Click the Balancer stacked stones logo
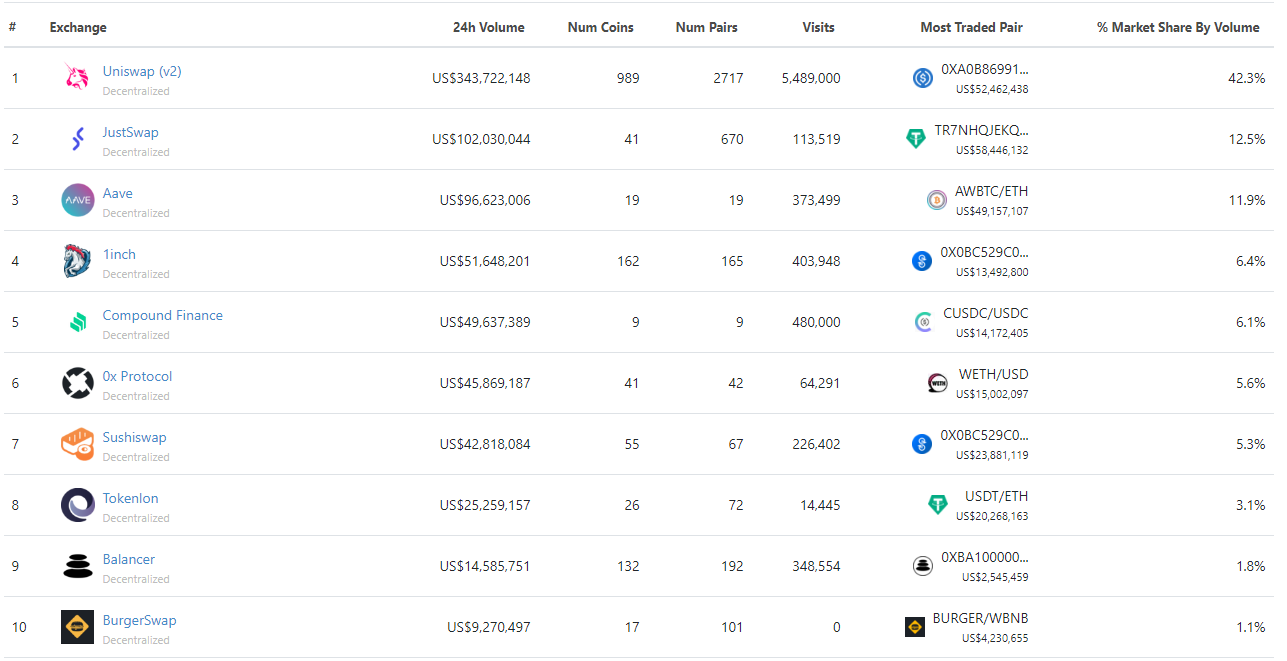 [x=77, y=566]
